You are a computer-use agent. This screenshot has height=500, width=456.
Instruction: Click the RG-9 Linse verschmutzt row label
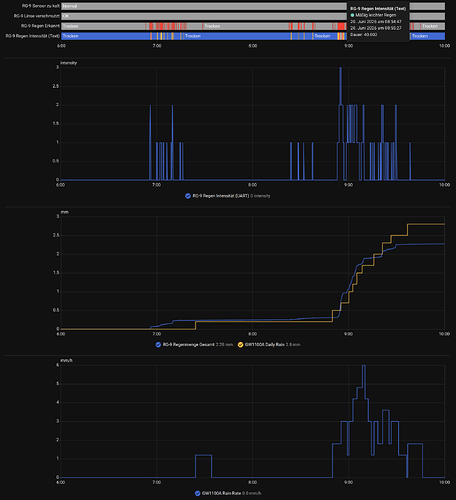(x=37, y=16)
